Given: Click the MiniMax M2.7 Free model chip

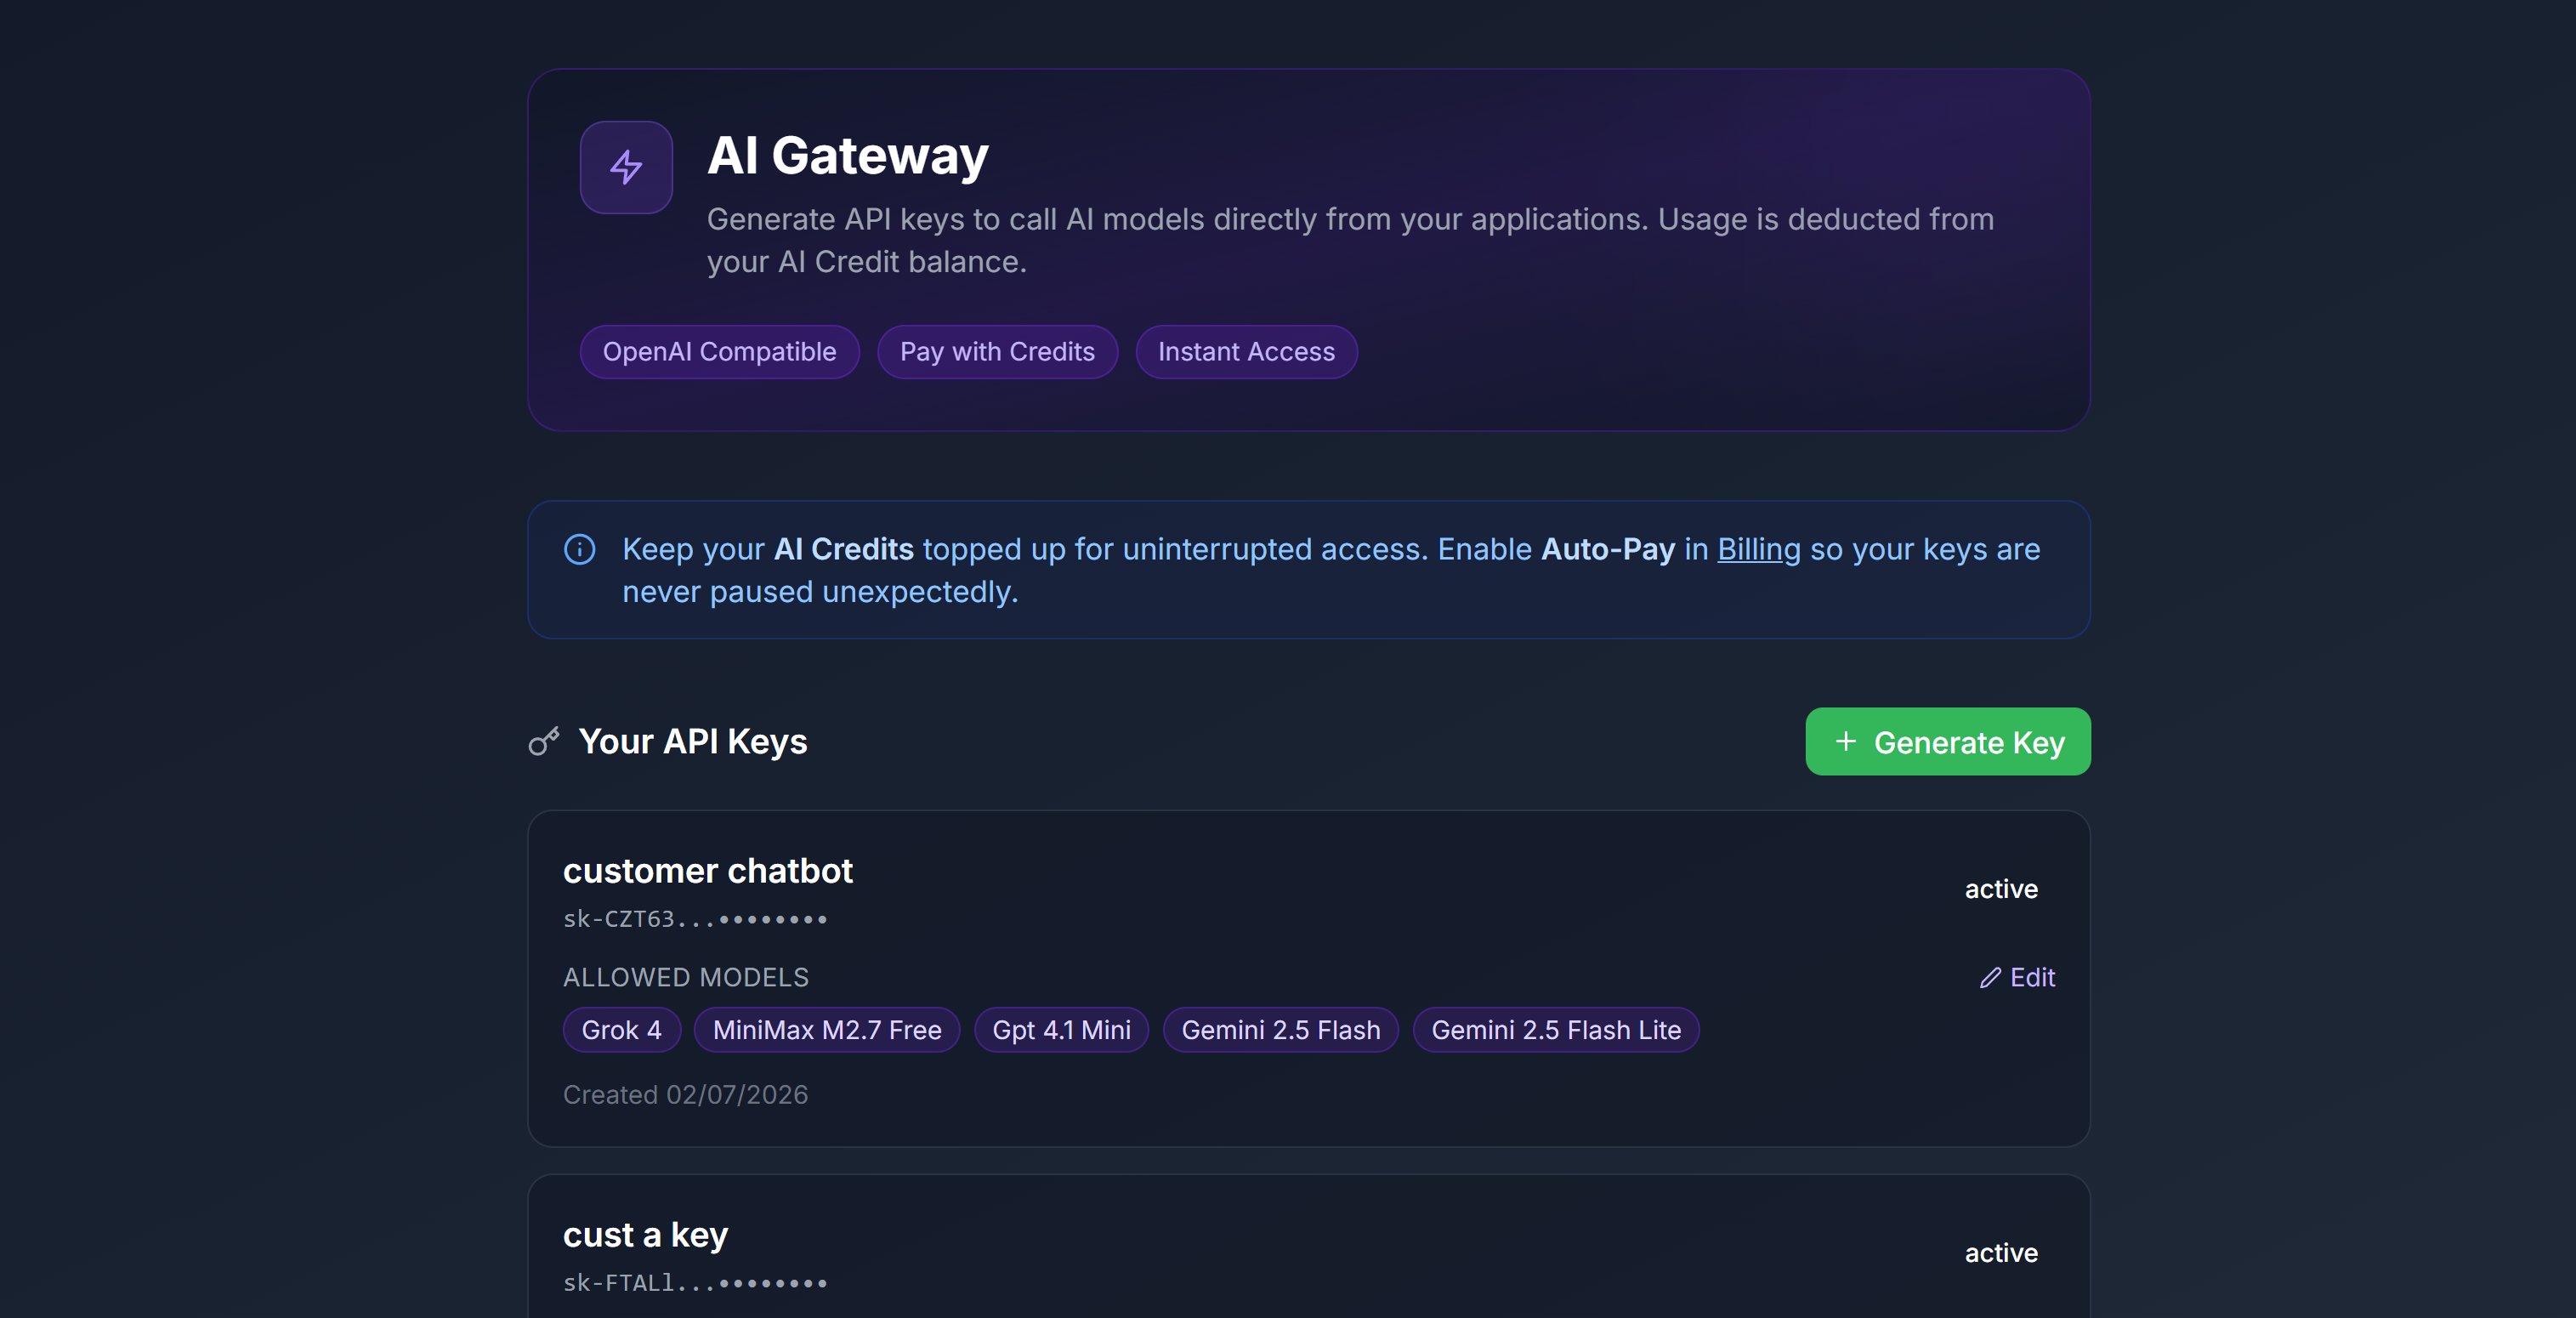Looking at the screenshot, I should pyautogui.click(x=827, y=1029).
